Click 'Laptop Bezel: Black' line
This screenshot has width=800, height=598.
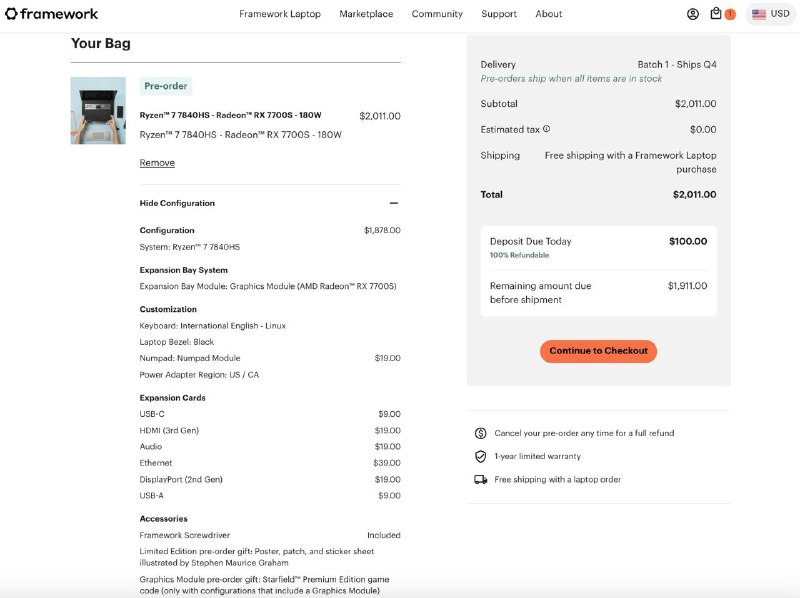point(177,342)
